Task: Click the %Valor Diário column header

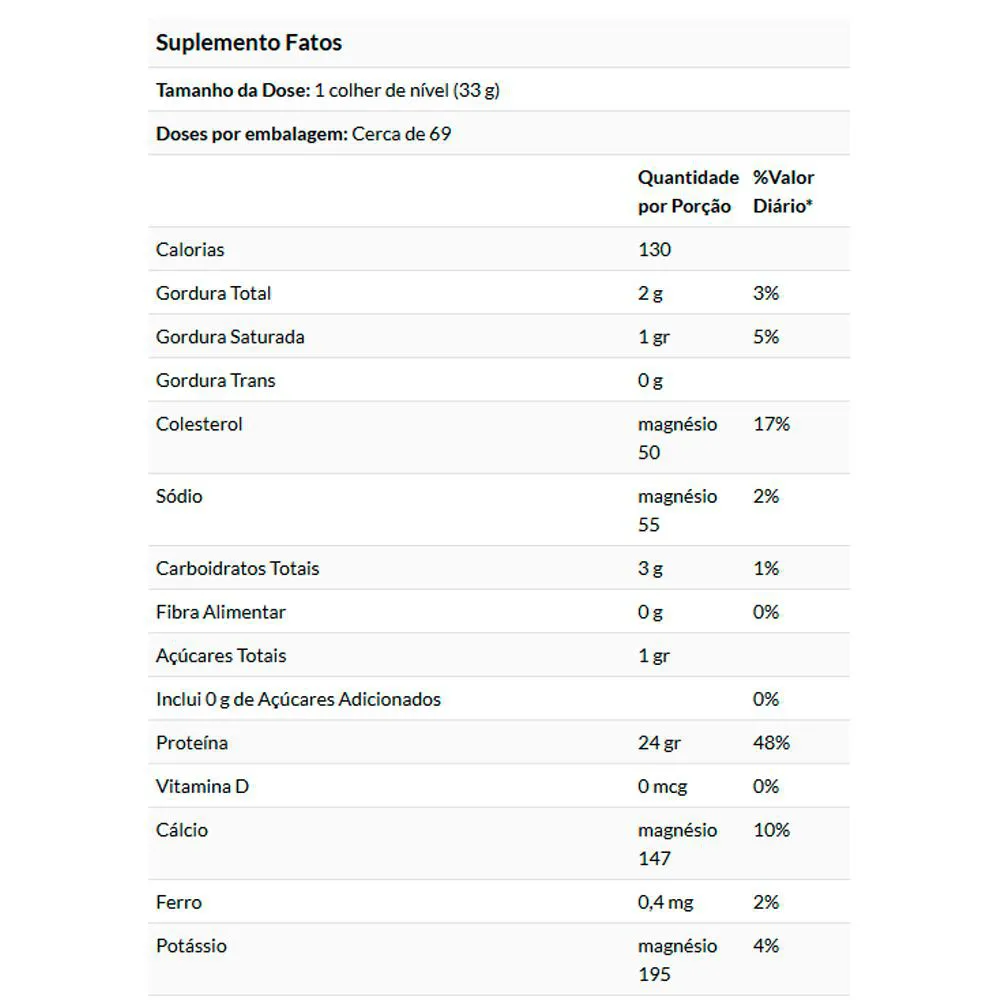Action: pyautogui.click(x=783, y=191)
